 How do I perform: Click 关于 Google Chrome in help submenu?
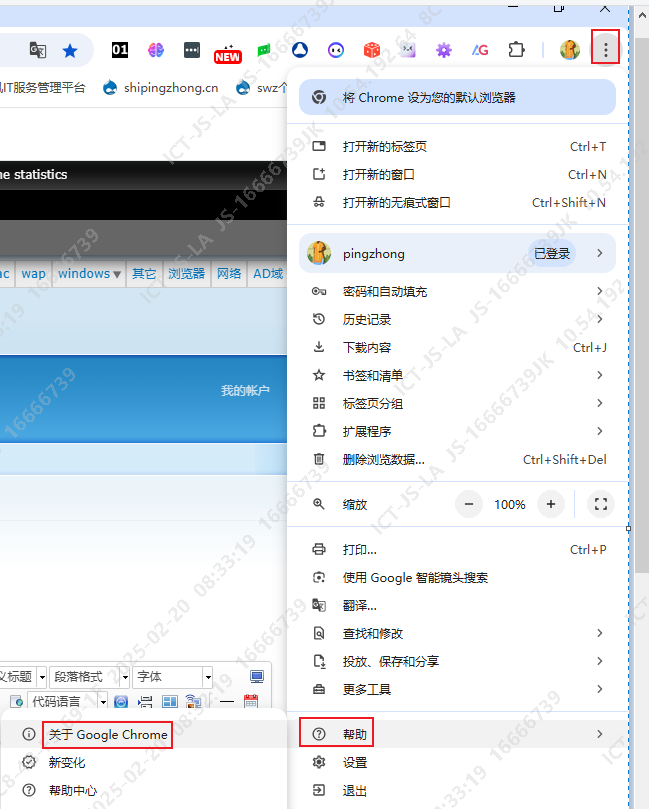click(x=143, y=734)
